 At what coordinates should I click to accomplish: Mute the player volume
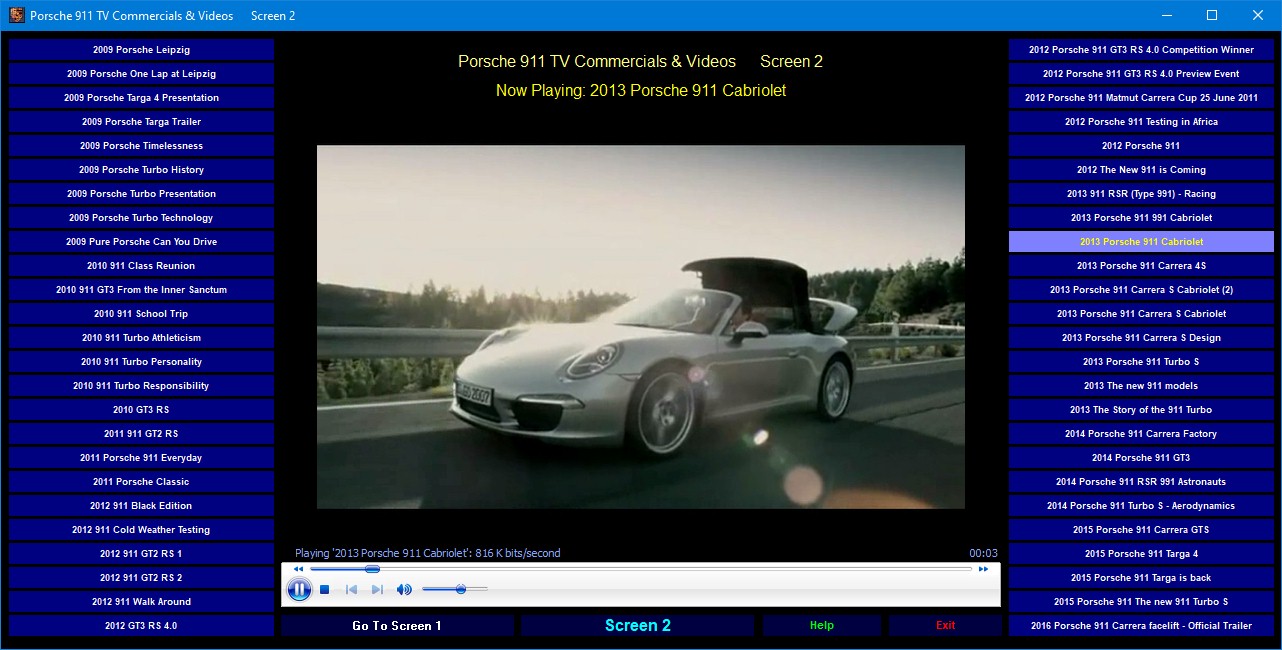(x=404, y=590)
